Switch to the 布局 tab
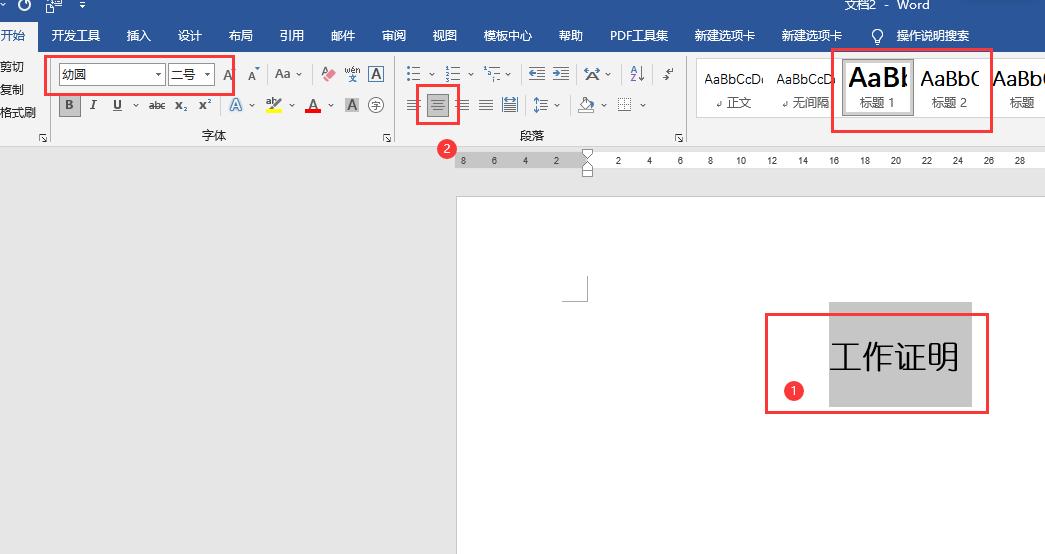Image resolution: width=1045 pixels, height=554 pixels. click(241, 36)
